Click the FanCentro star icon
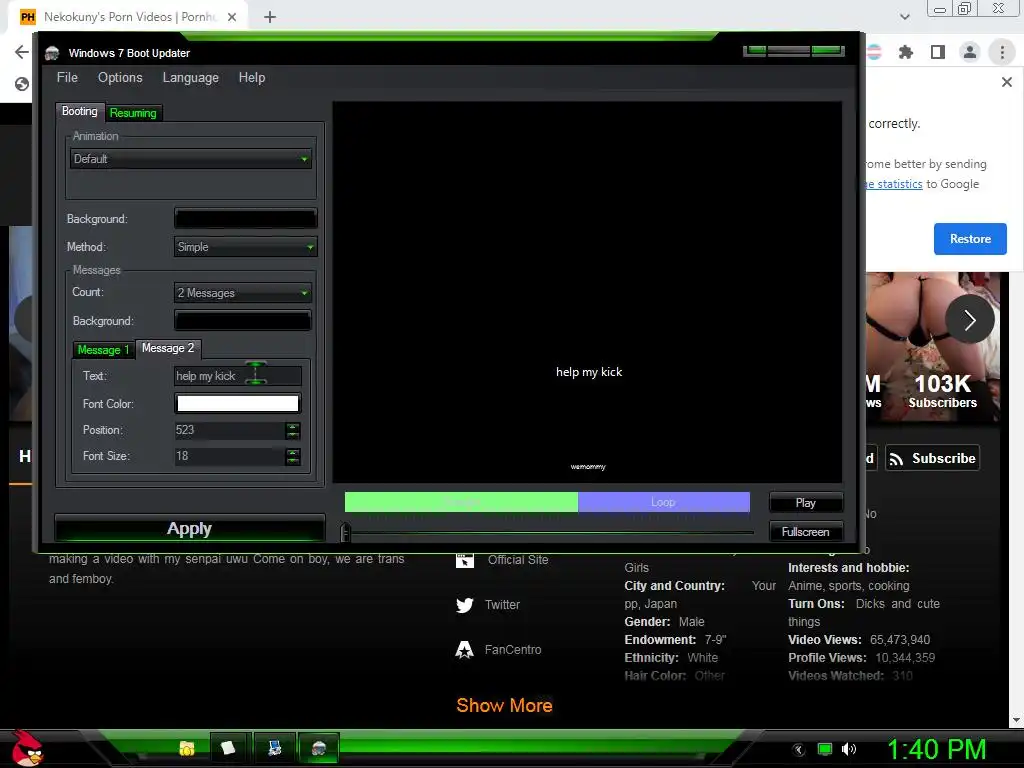Screen dimensions: 1024x768 point(464,650)
